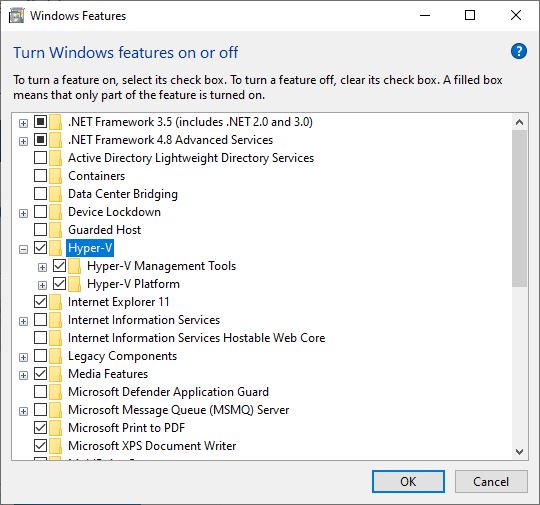Click folder icon beside Data Center Bridging
Screen dimensions: 540x505
55,194
